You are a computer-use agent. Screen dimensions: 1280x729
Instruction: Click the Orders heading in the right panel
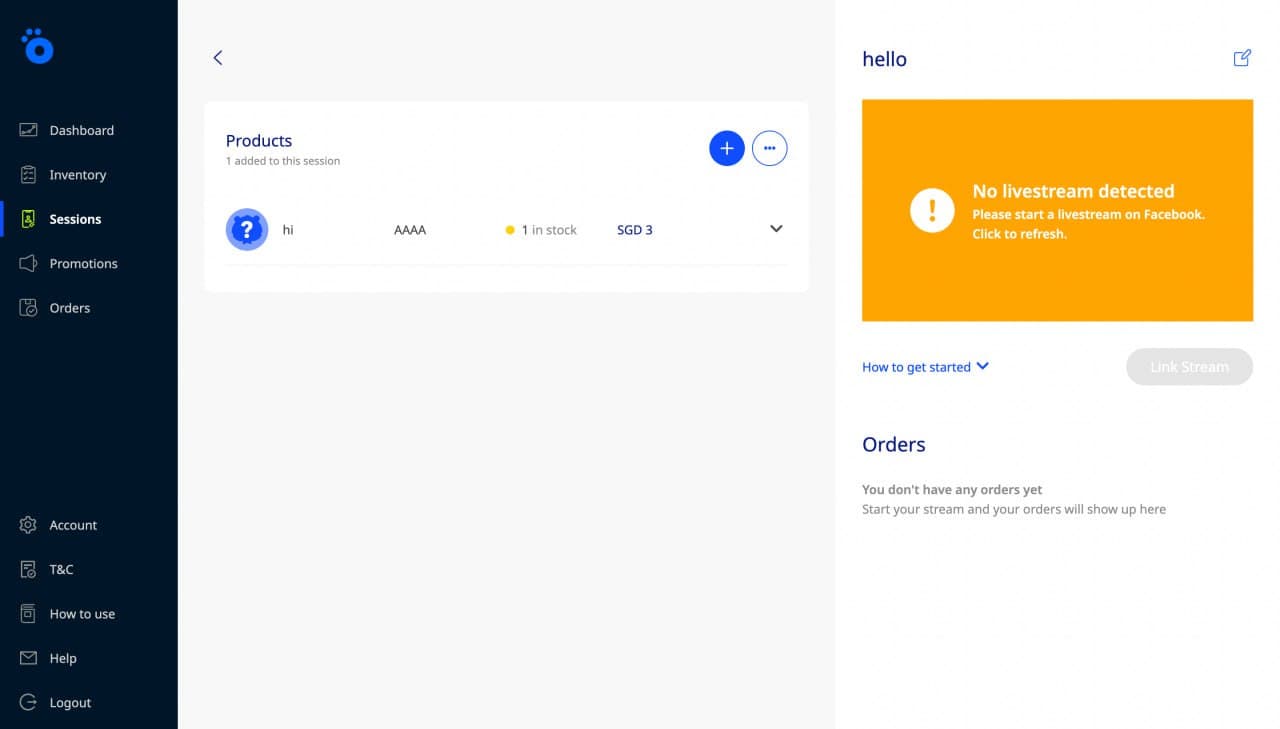tap(894, 445)
